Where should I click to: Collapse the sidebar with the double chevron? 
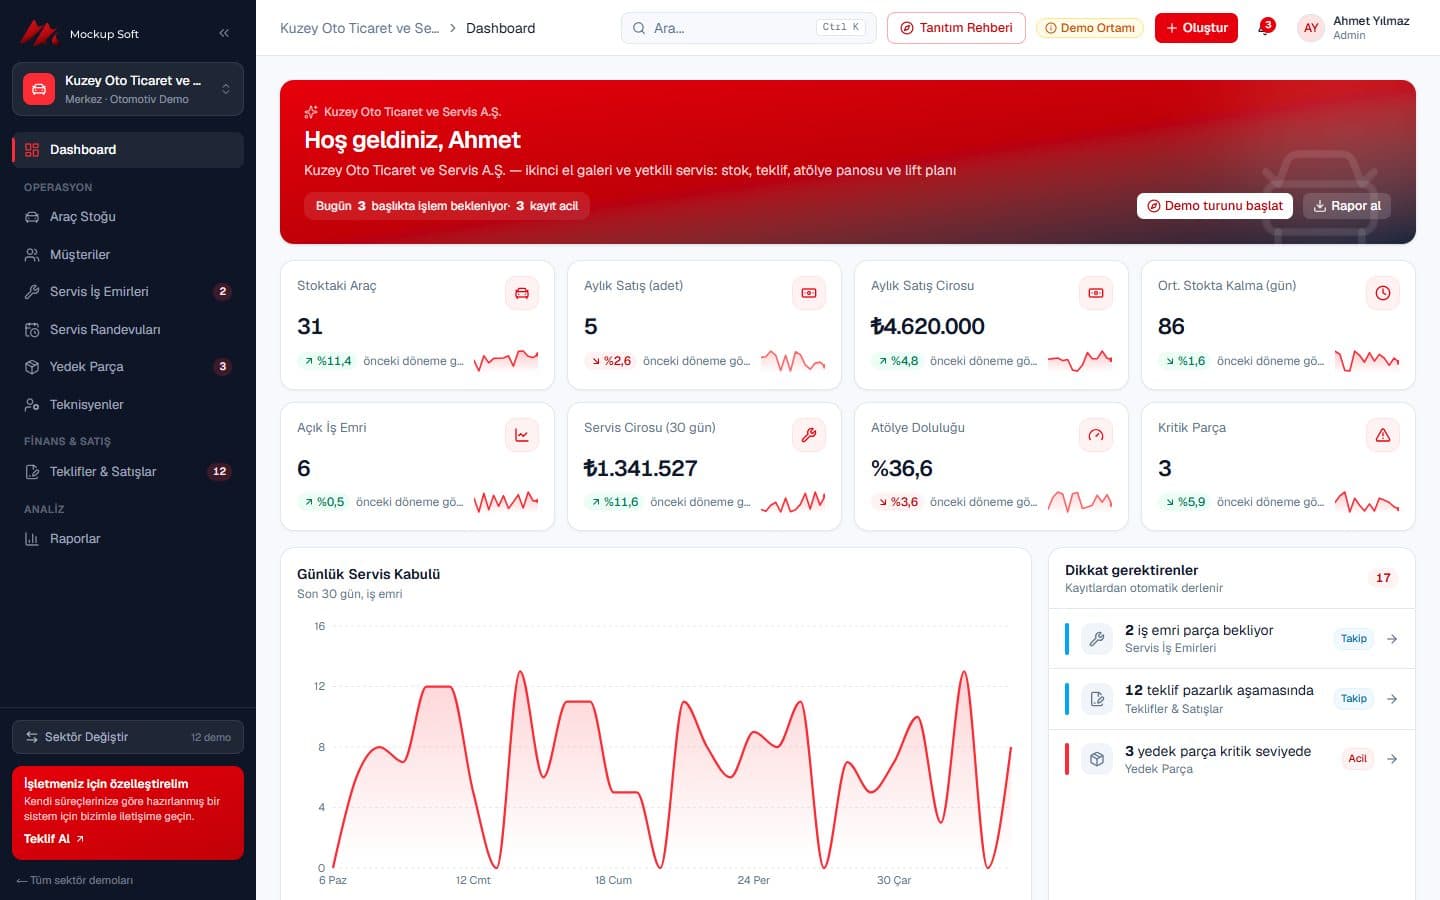[224, 33]
